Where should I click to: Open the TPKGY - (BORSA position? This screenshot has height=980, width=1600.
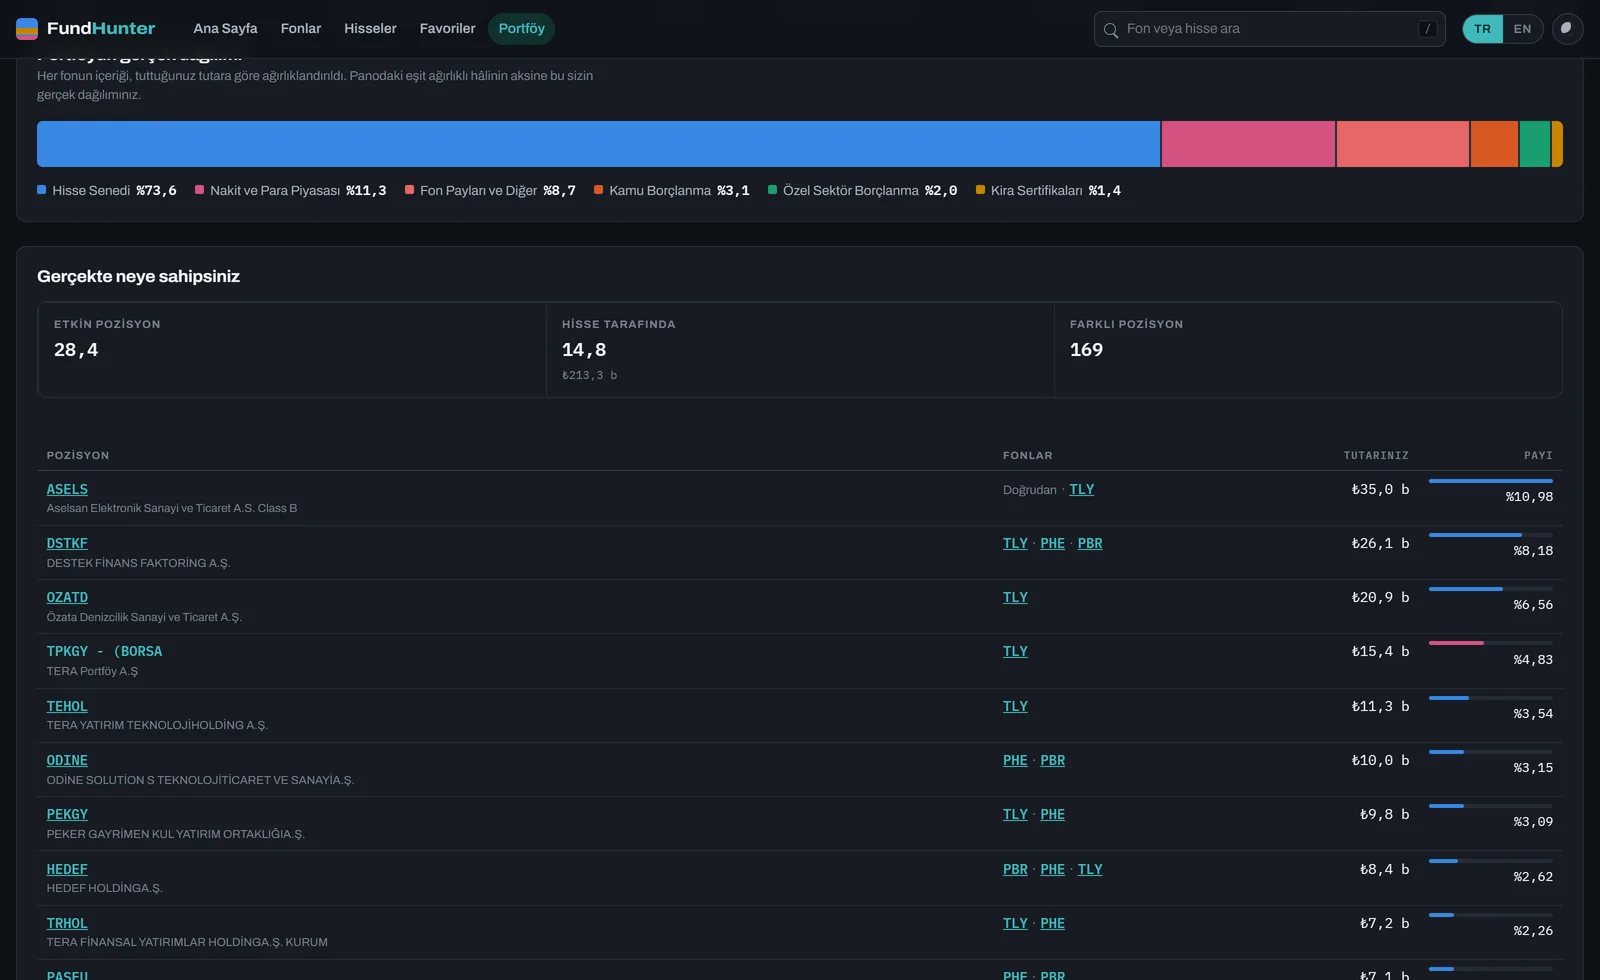104,651
